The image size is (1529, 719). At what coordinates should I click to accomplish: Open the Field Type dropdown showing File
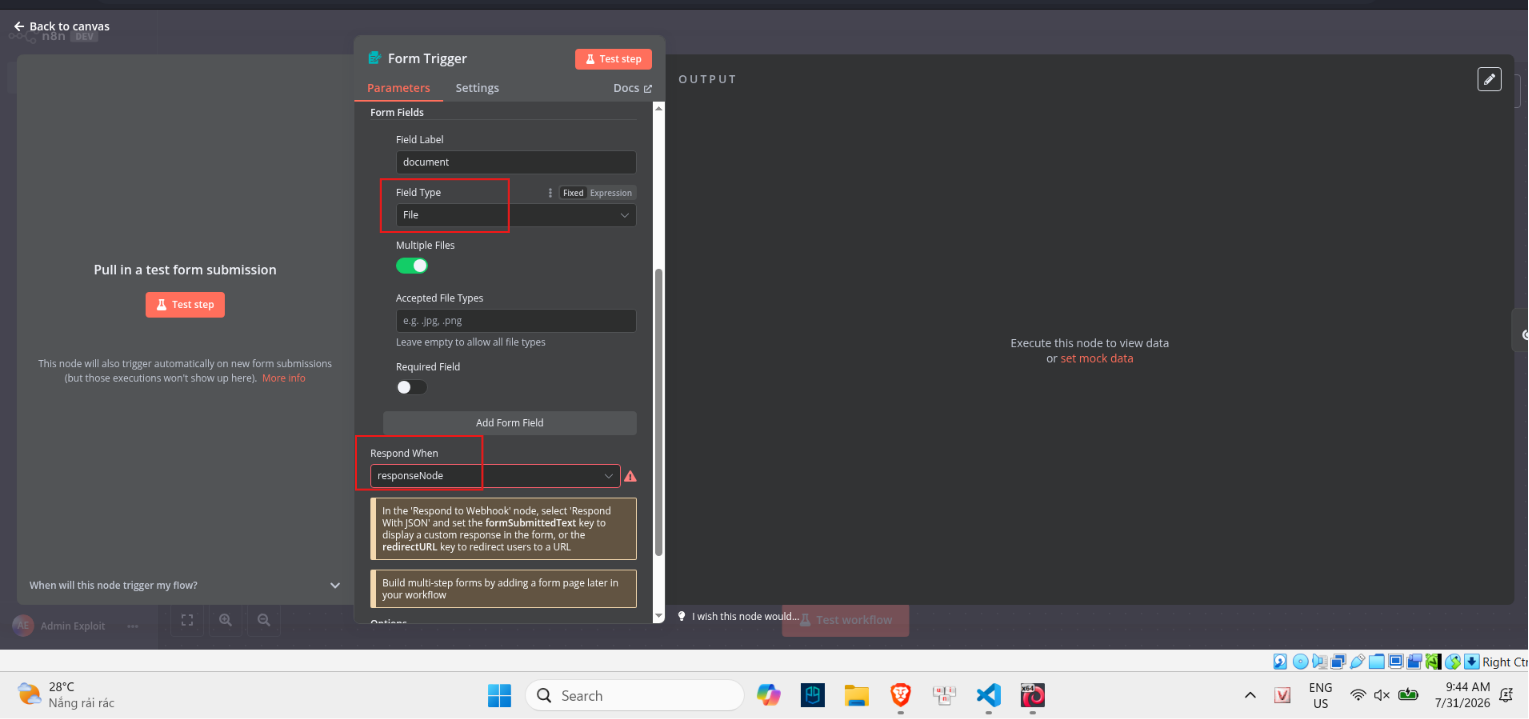(516, 215)
